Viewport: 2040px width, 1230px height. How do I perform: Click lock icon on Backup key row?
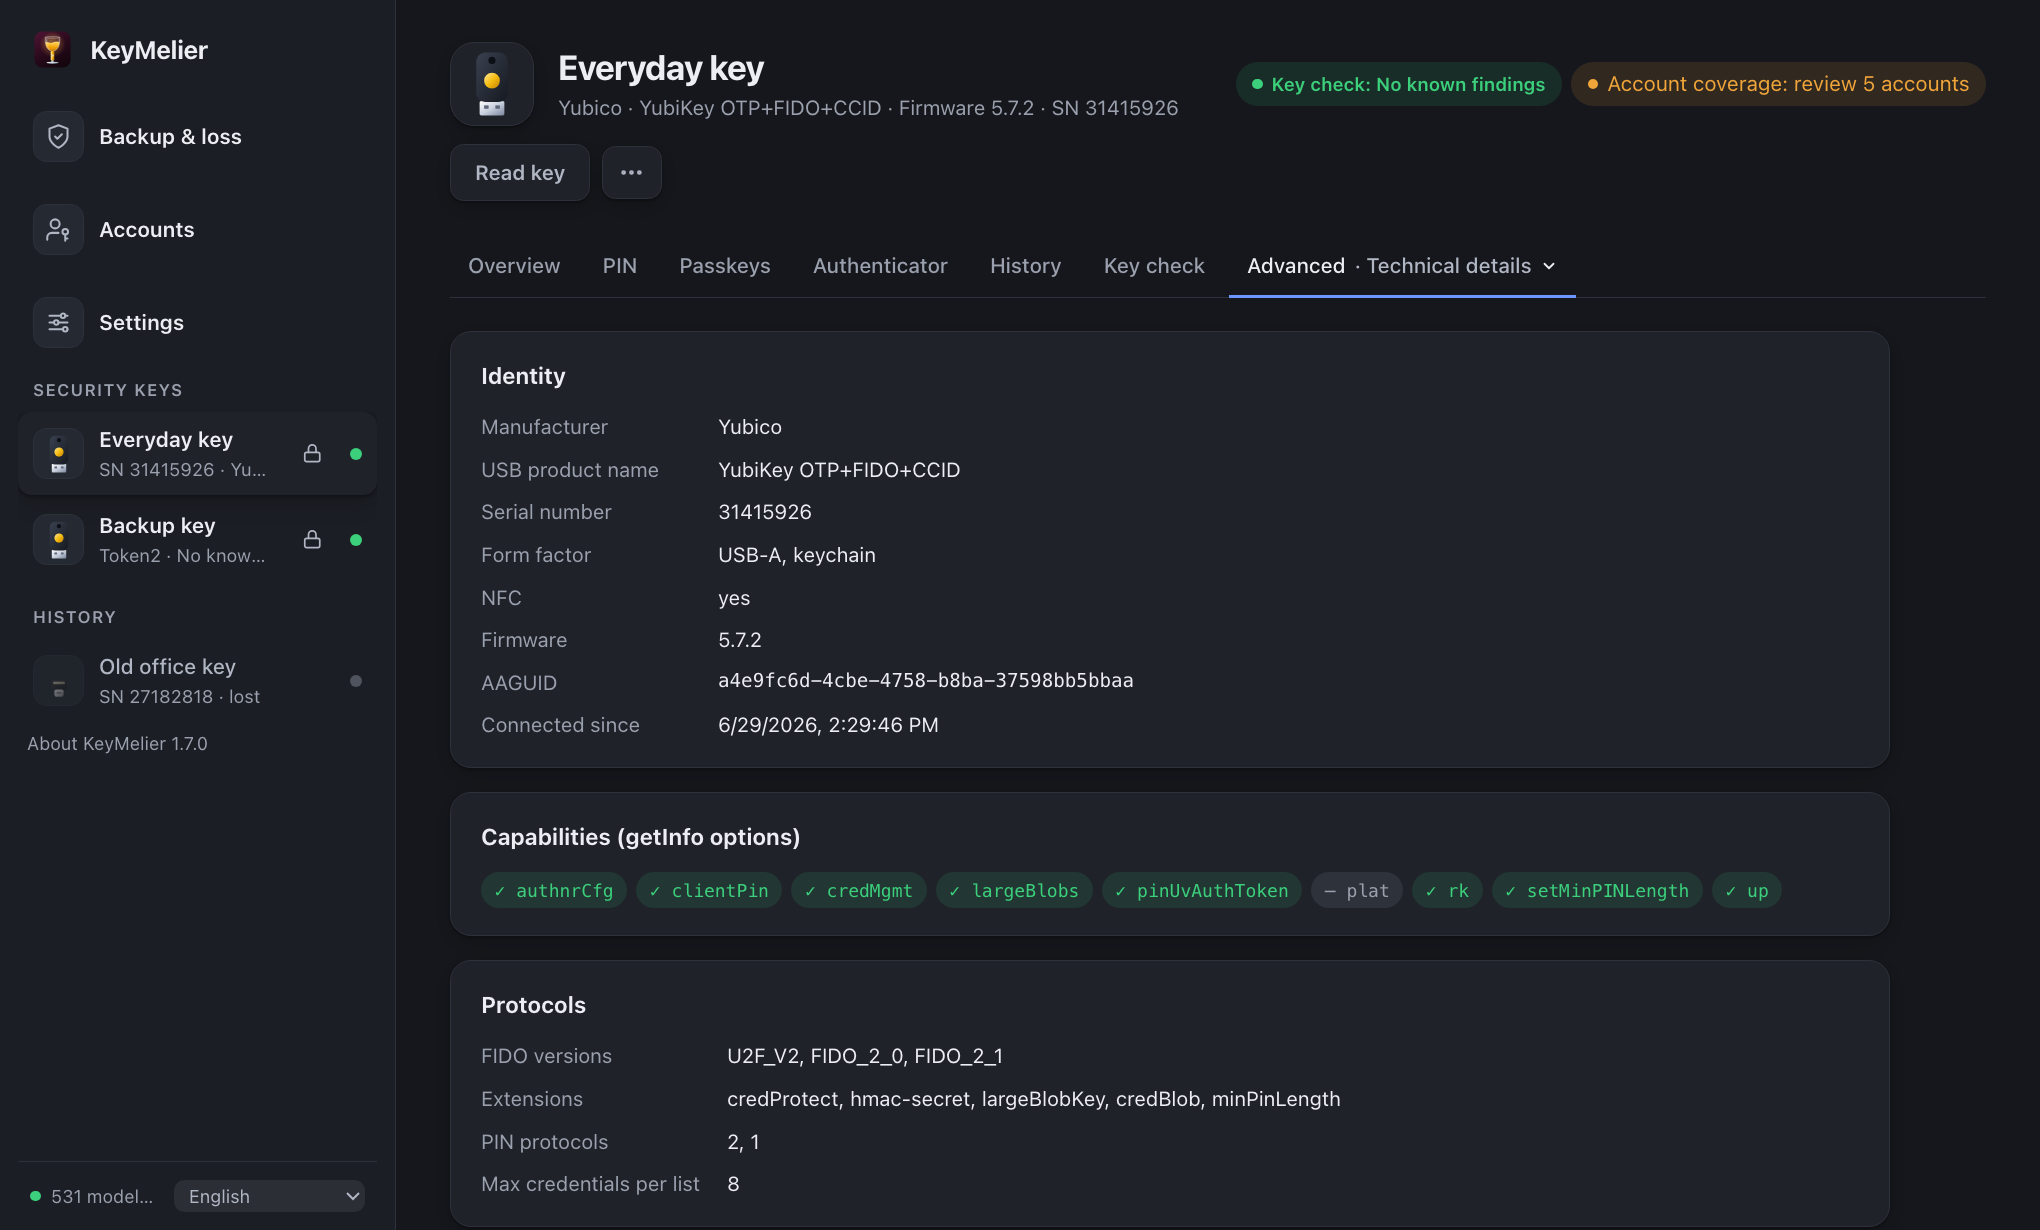pos(312,540)
